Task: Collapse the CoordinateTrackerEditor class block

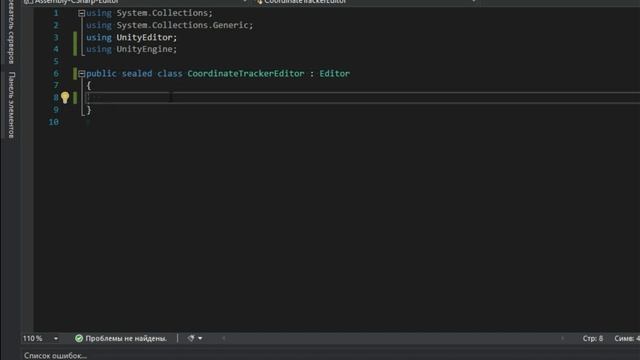Action: [x=81, y=73]
